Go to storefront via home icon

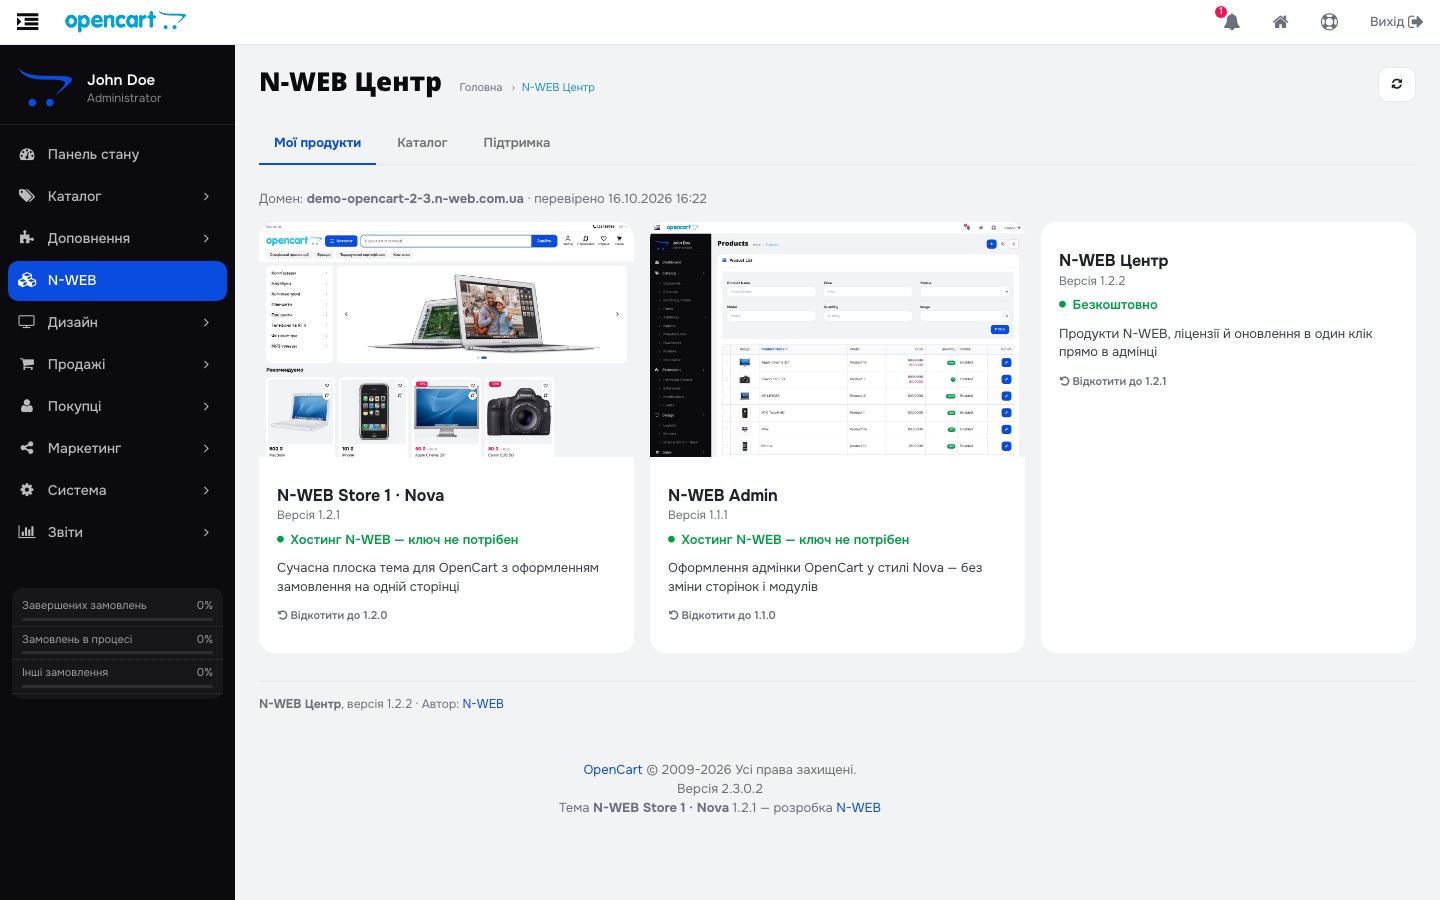1280,22
